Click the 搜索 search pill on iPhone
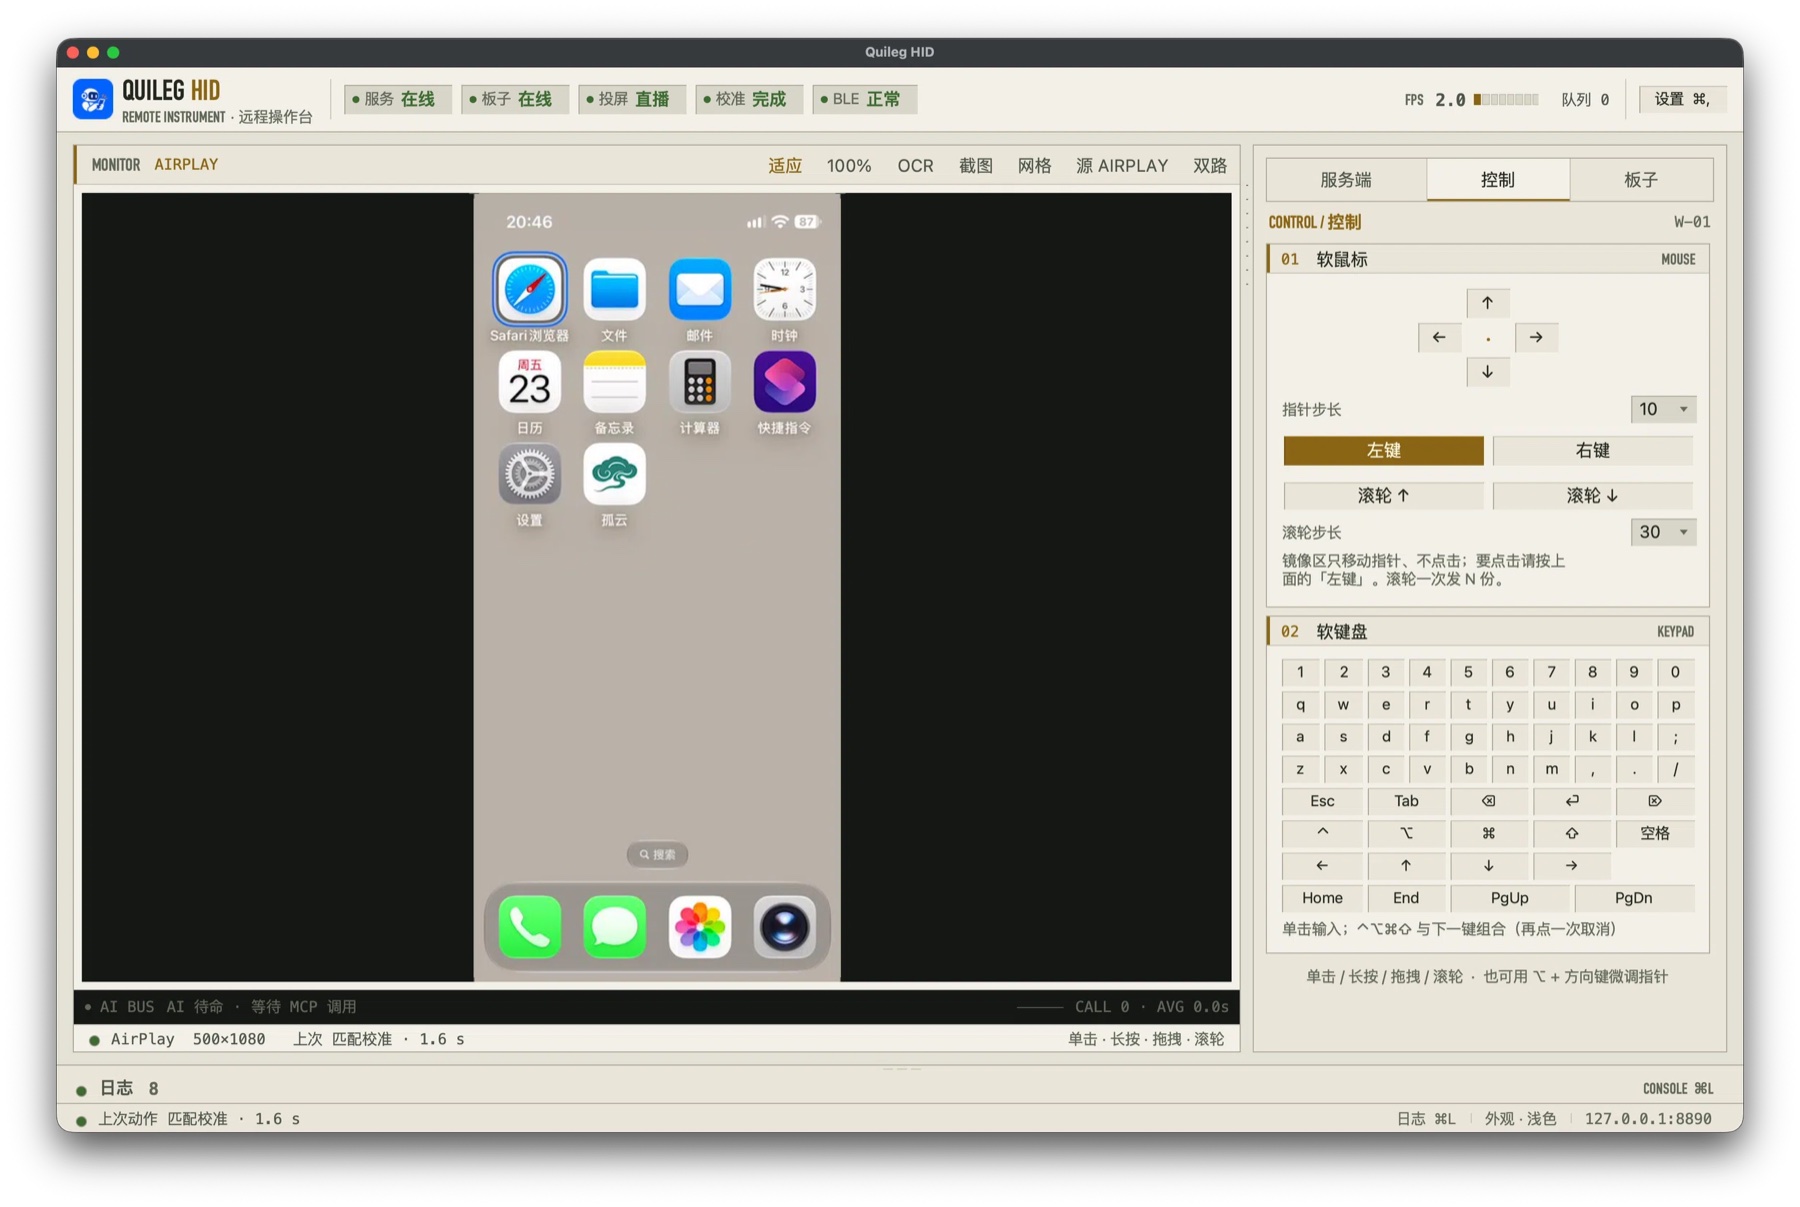 coord(657,854)
